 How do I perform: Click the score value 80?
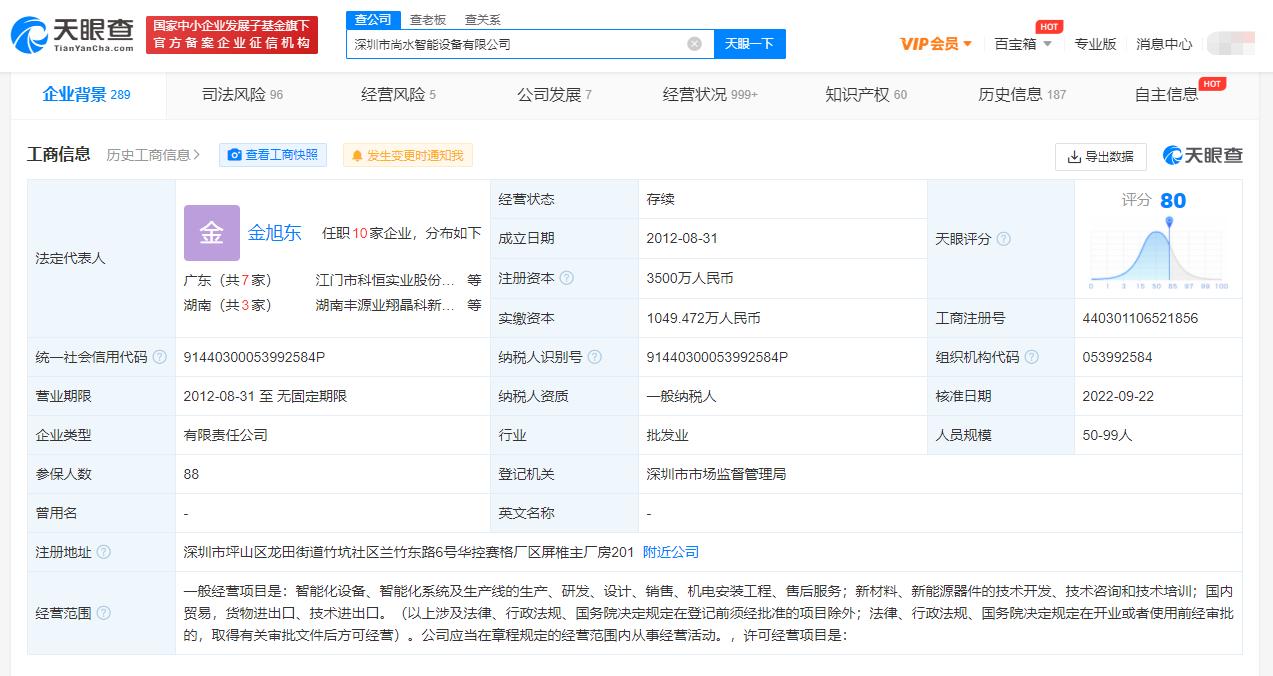[x=1173, y=201]
